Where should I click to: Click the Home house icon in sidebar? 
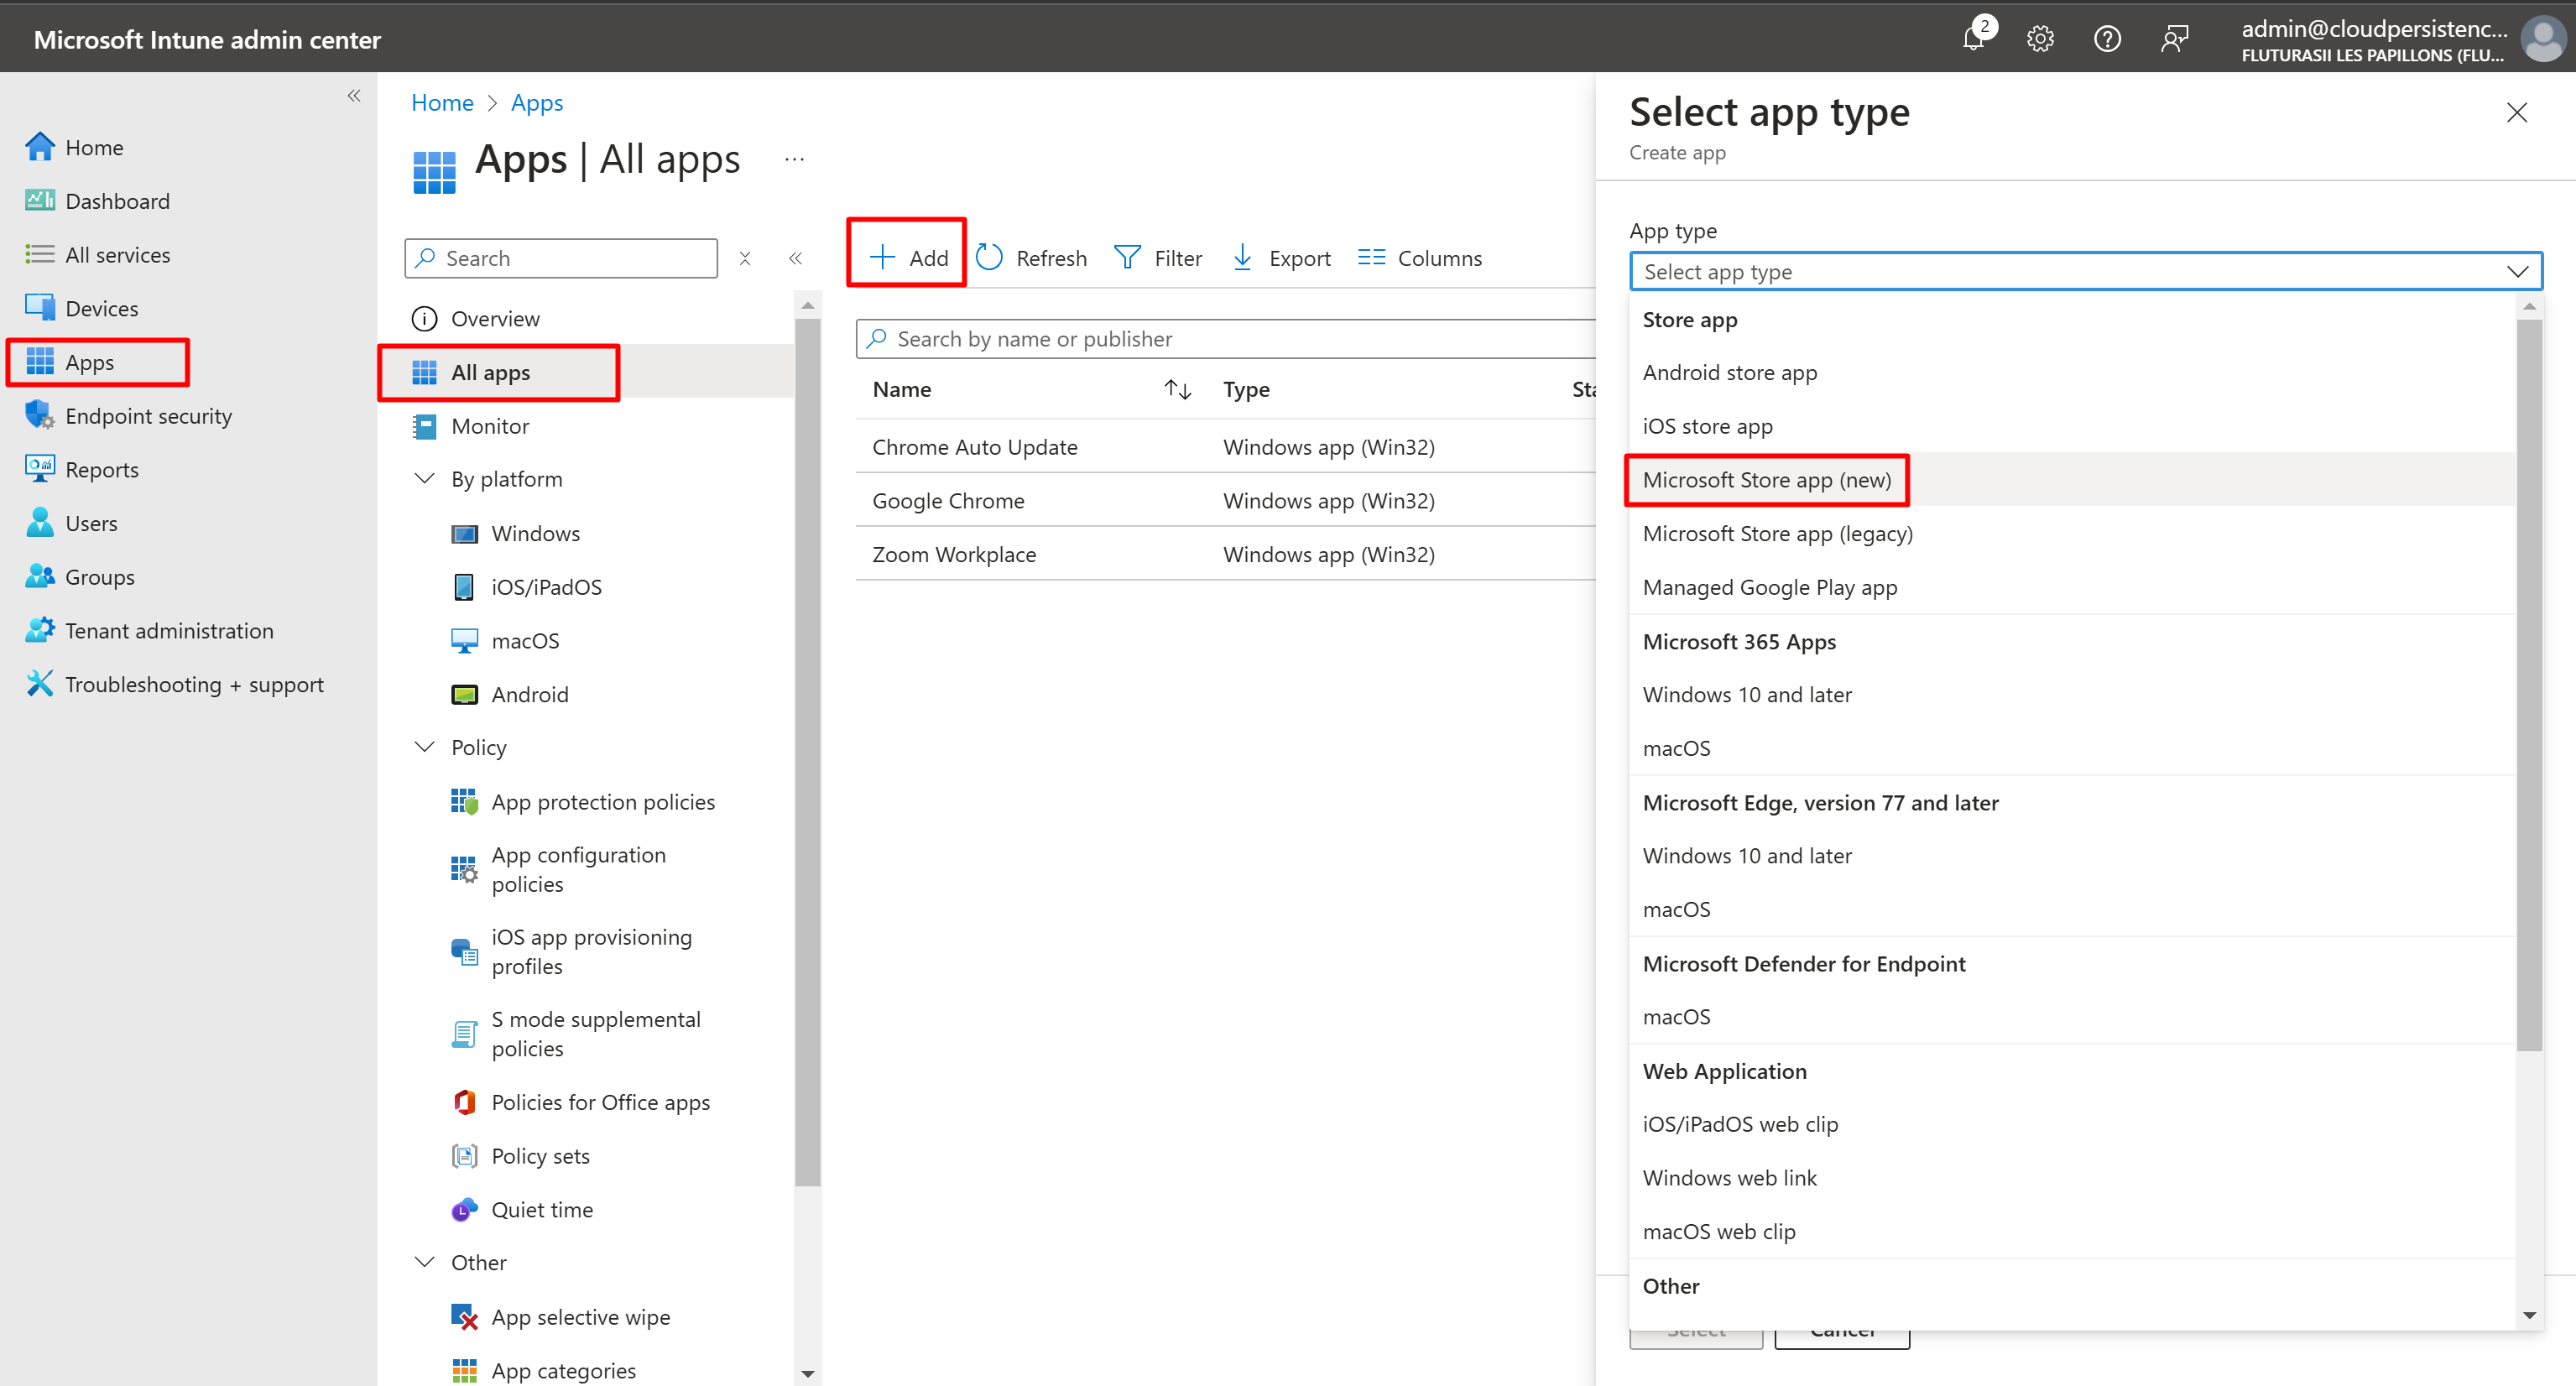[x=40, y=147]
